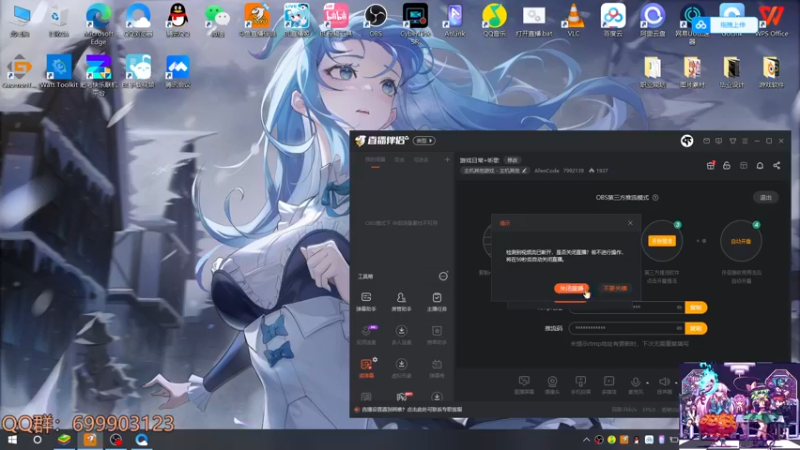Edit the stream category with pencil icon

coord(524,170)
